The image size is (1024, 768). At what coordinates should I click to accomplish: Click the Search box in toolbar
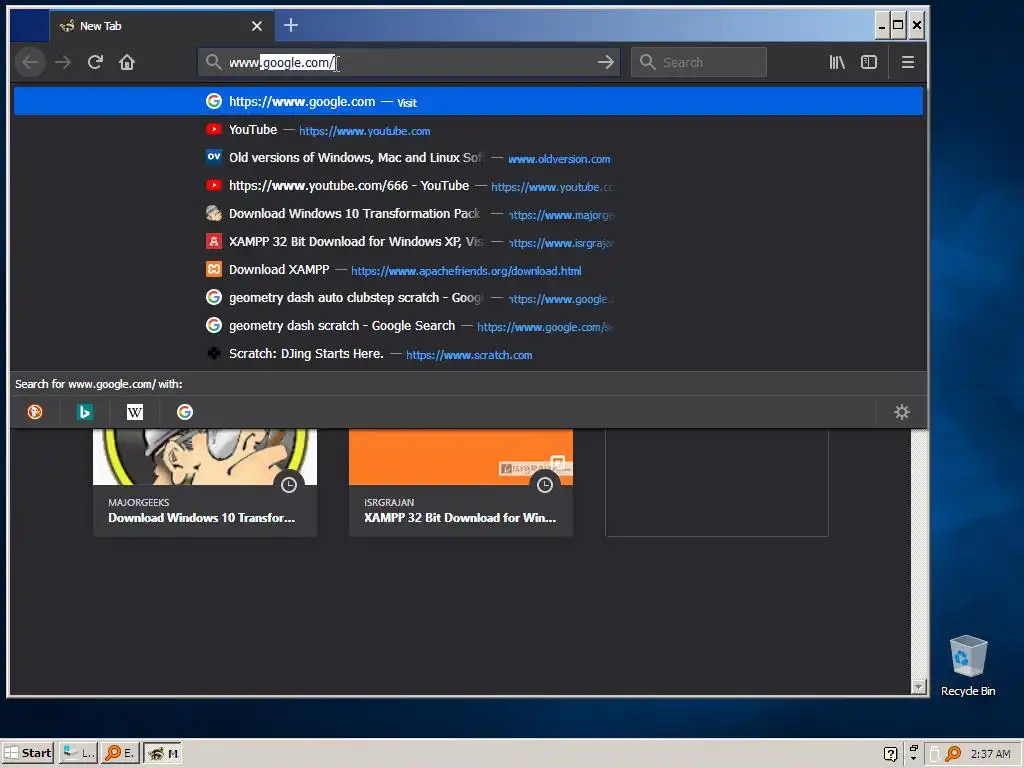(699, 62)
